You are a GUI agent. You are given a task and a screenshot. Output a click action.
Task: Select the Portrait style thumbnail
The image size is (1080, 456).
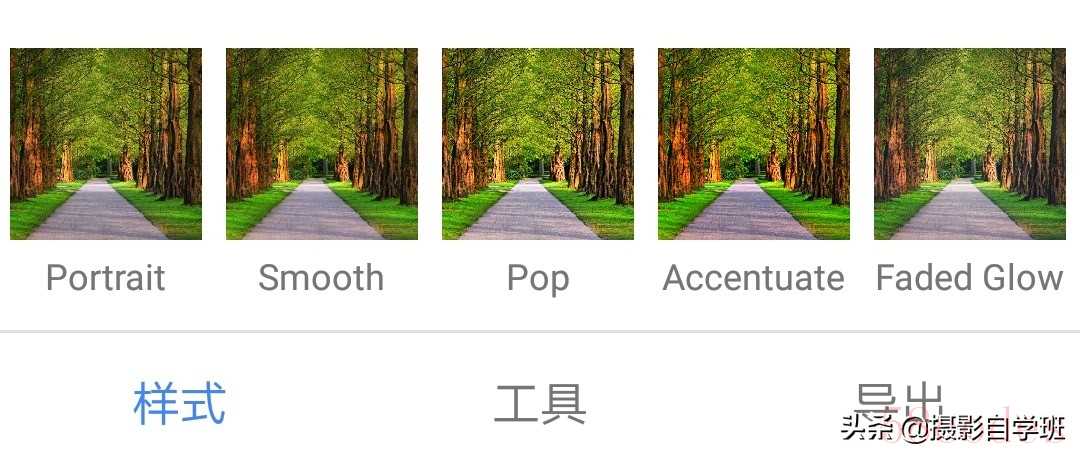click(x=105, y=143)
